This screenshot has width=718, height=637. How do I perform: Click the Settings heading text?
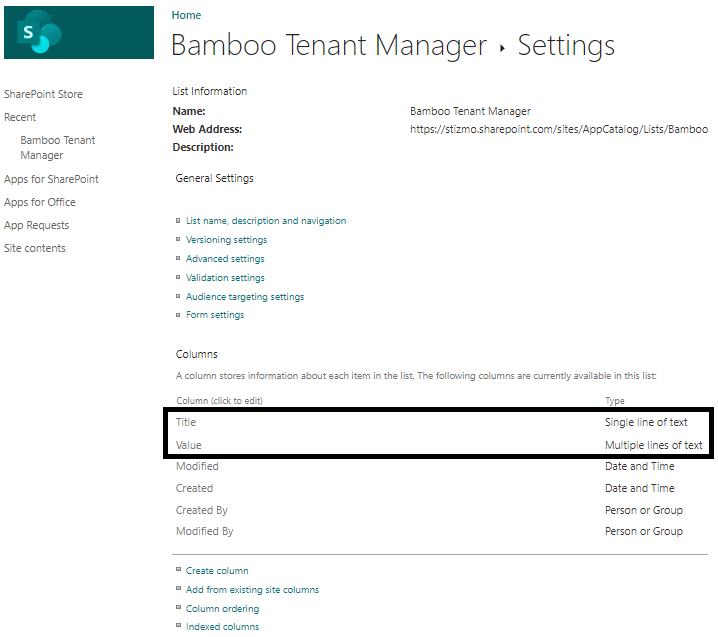point(566,45)
